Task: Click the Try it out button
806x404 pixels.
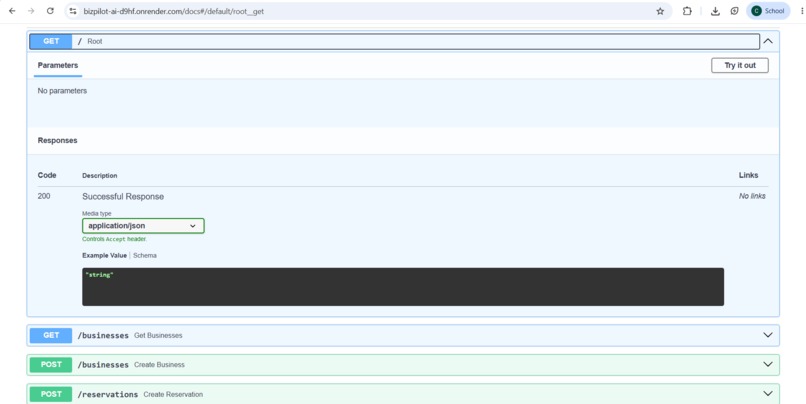Action: tap(740, 65)
